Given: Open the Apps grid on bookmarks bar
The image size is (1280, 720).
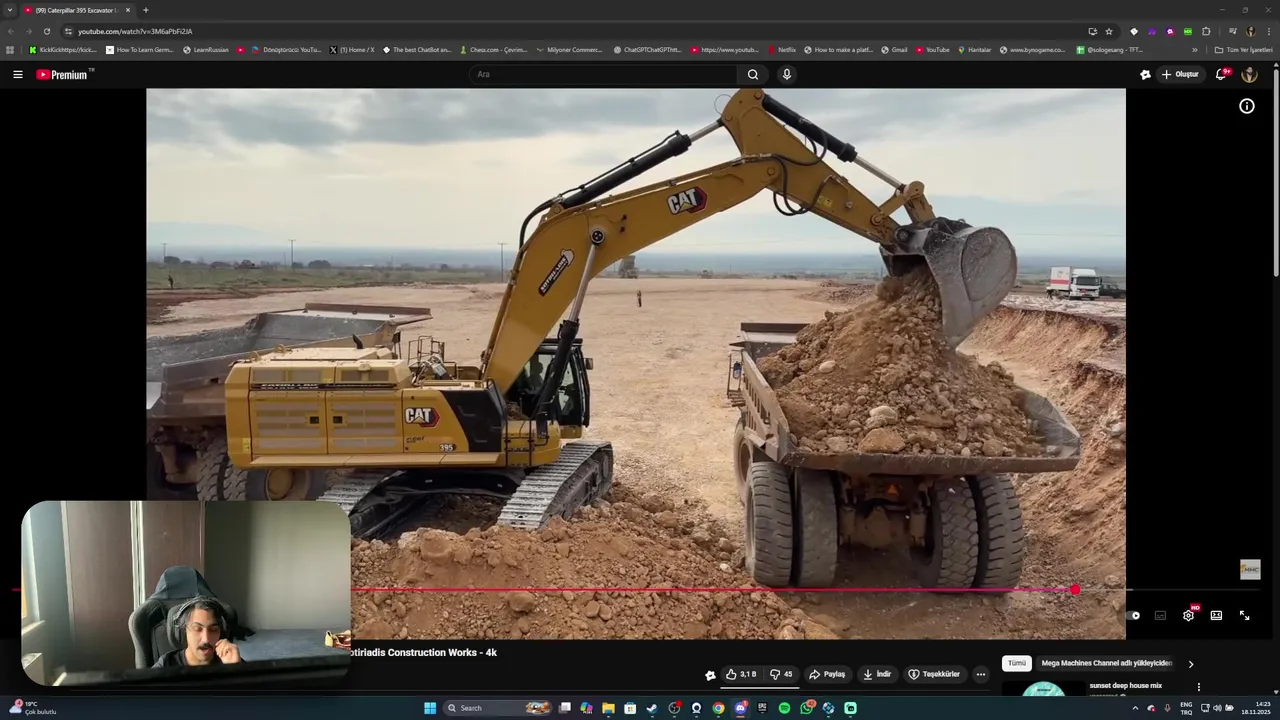Looking at the screenshot, I should 10,50.
